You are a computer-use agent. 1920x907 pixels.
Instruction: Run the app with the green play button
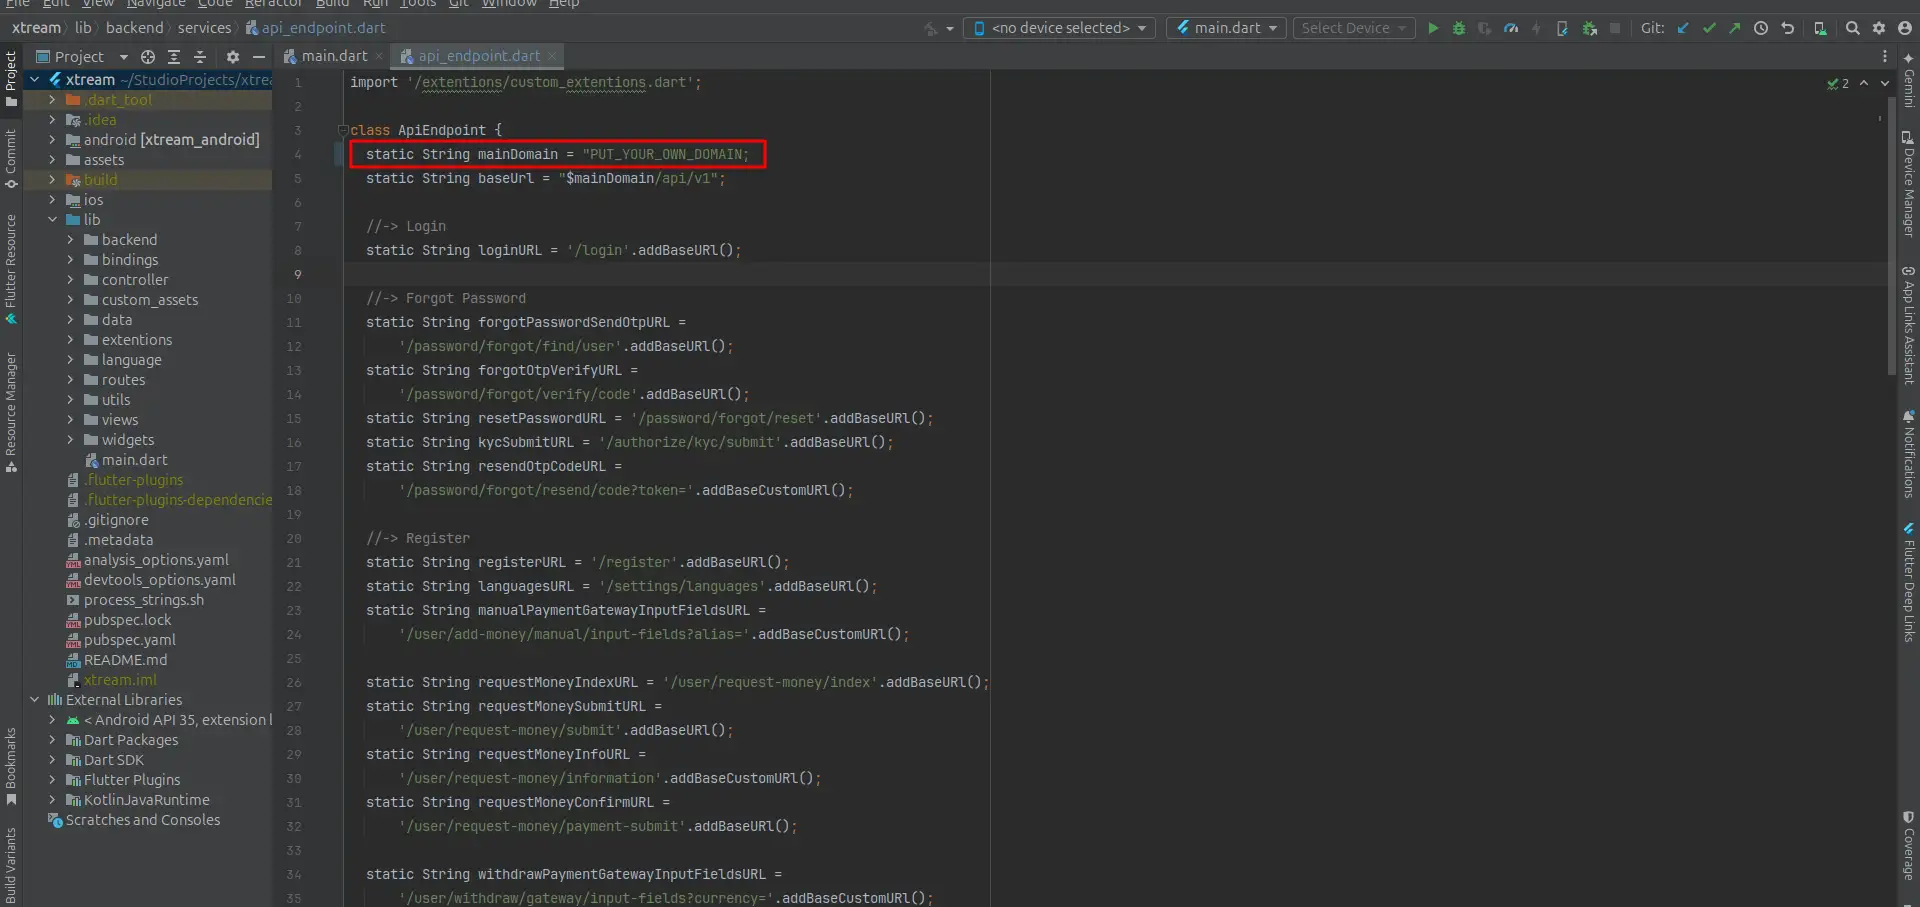coord(1433,28)
